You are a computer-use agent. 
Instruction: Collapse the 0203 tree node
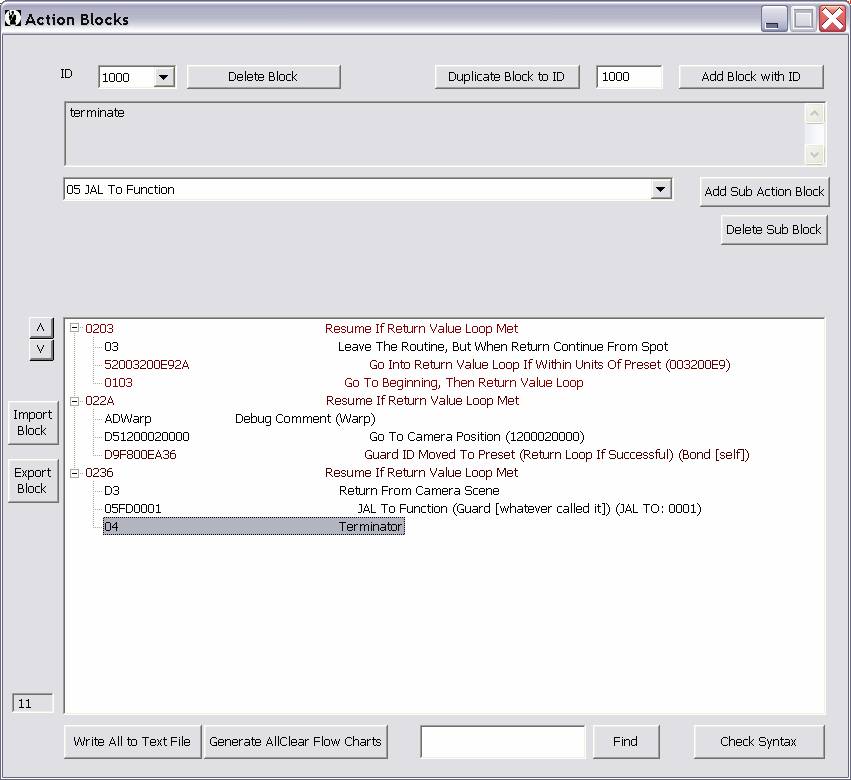point(75,328)
